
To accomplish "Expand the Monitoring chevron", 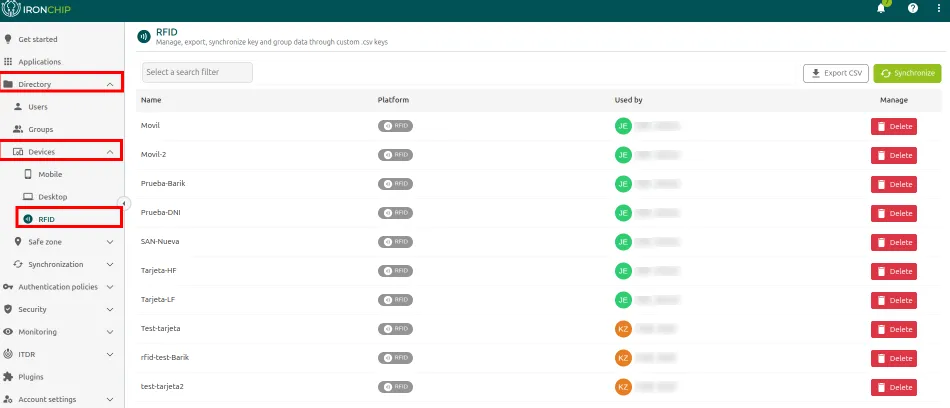I will tap(110, 332).
